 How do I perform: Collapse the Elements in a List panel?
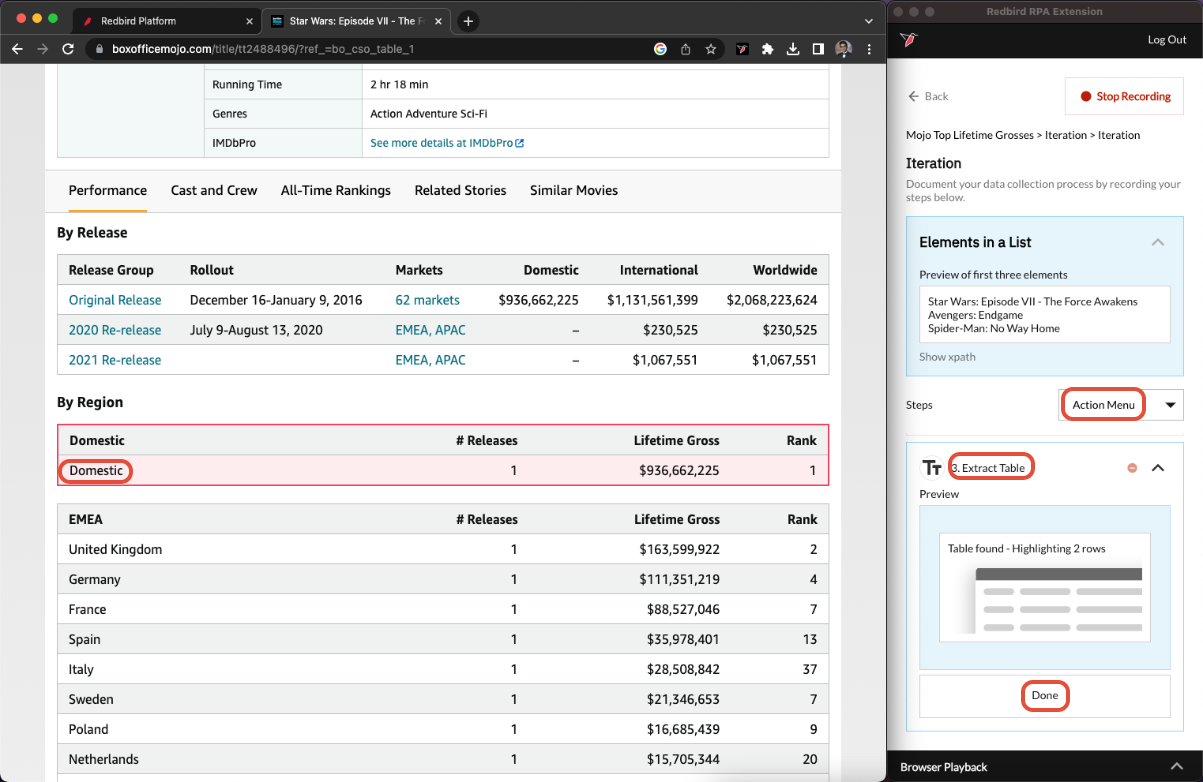[x=1157, y=242]
